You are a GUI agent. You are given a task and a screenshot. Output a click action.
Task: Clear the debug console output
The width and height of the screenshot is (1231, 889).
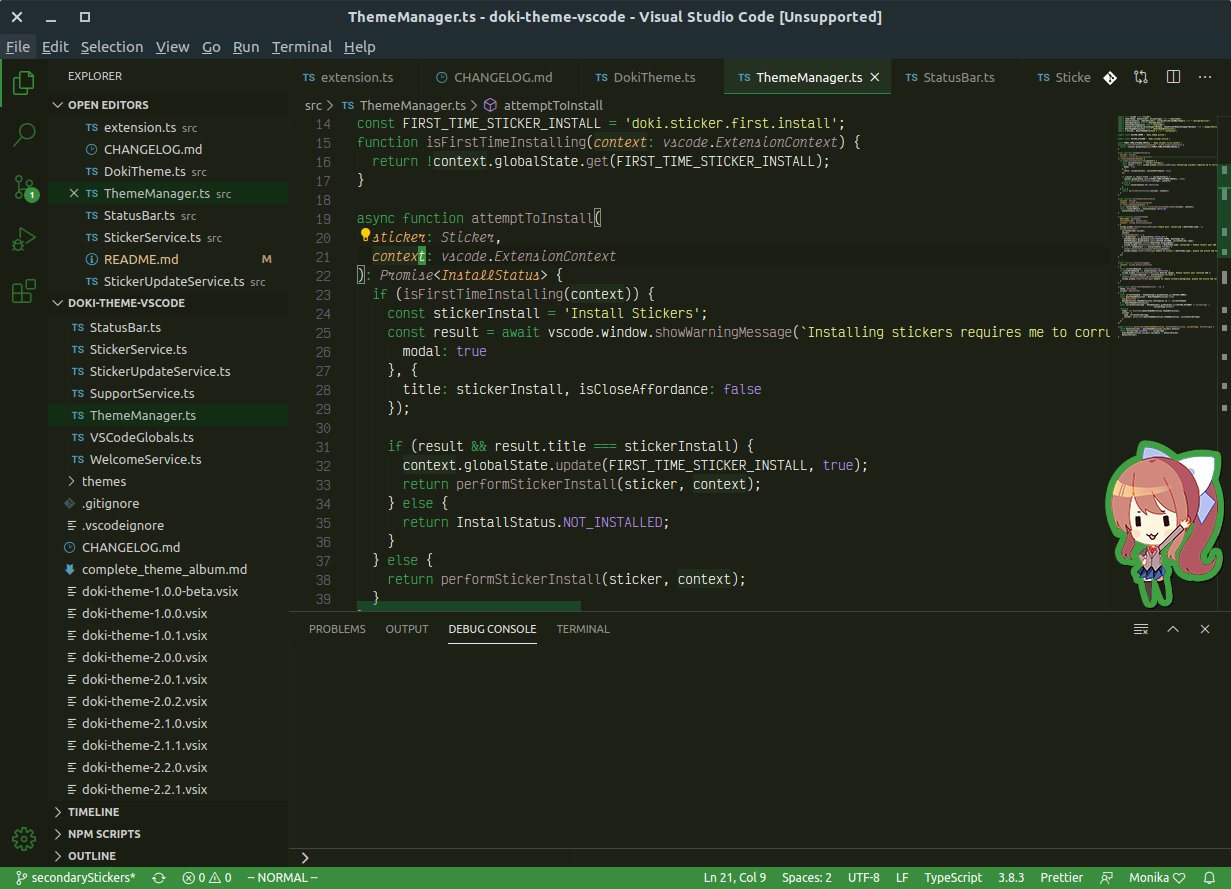(x=1141, y=629)
